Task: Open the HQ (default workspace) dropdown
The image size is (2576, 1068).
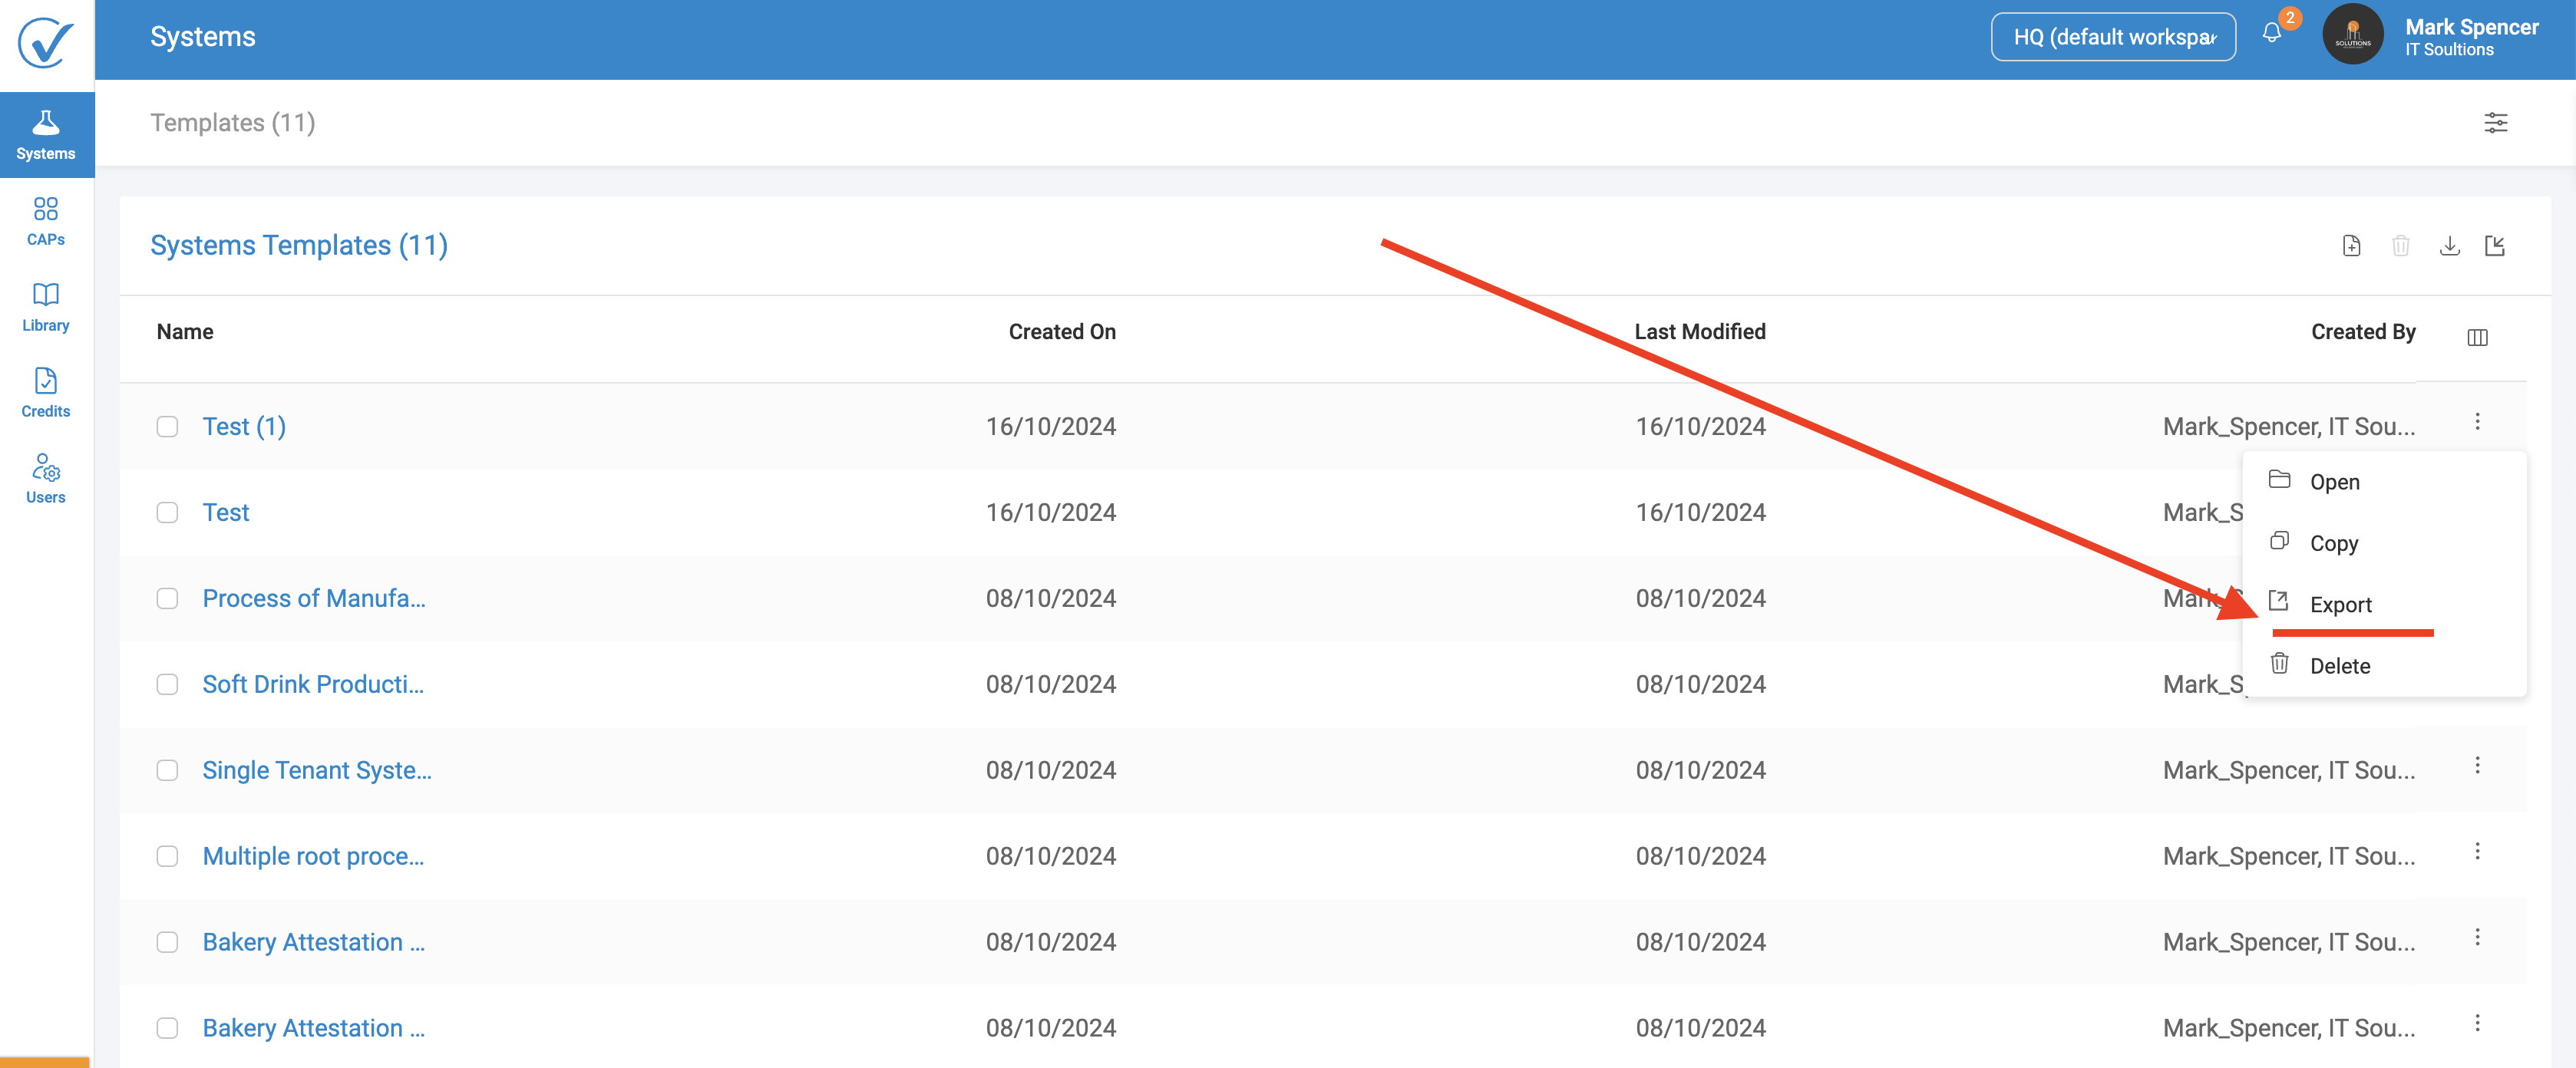Action: click(x=2113, y=37)
